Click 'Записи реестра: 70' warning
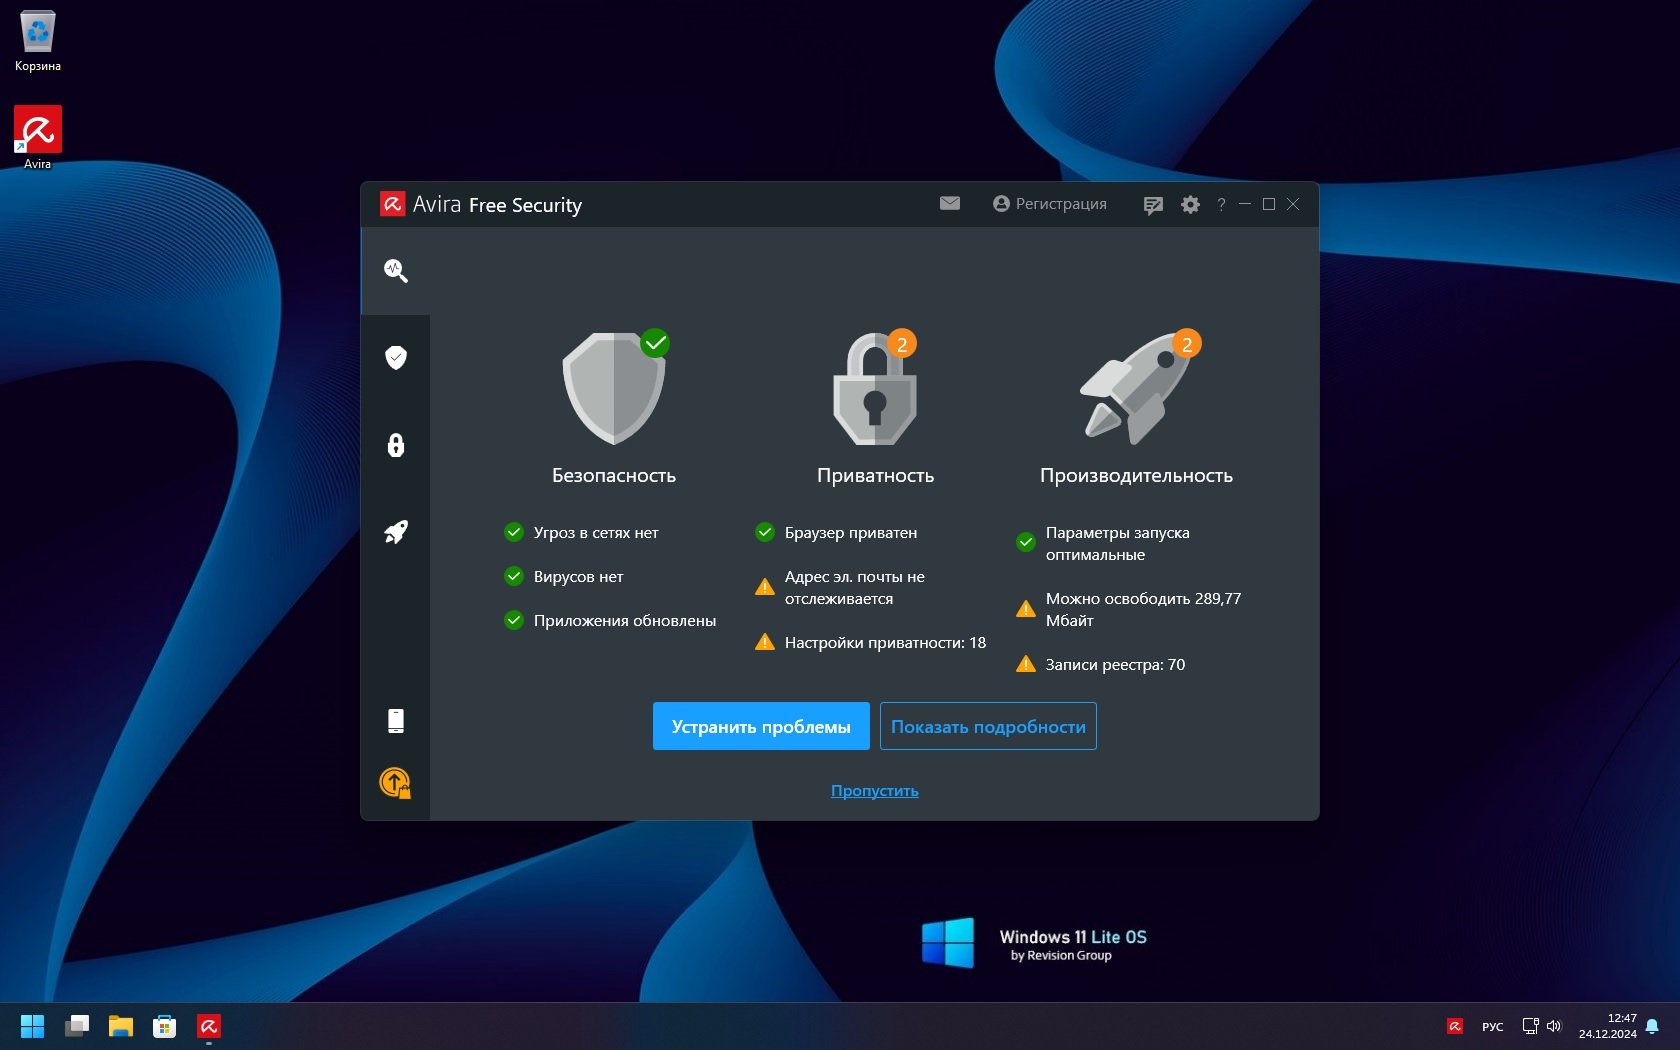 point(1101,665)
